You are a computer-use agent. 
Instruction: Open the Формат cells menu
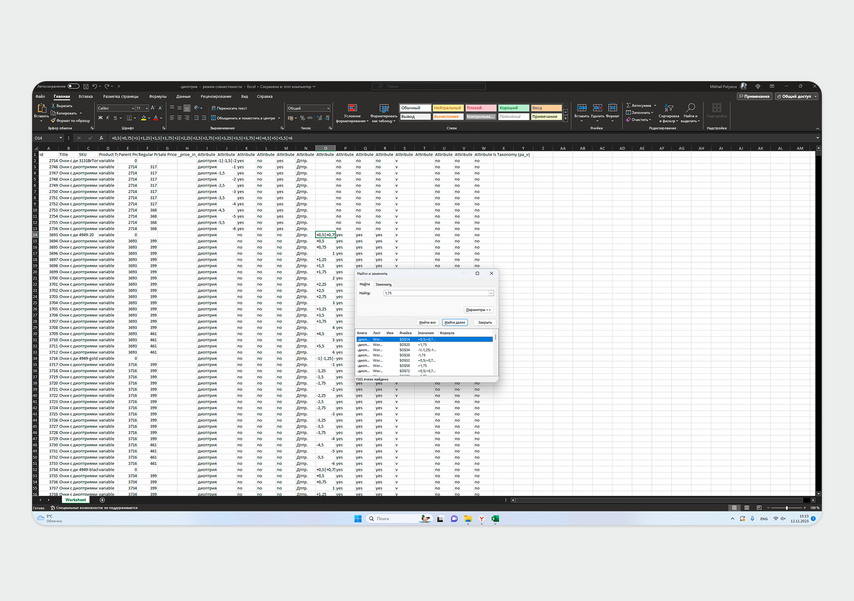(613, 111)
